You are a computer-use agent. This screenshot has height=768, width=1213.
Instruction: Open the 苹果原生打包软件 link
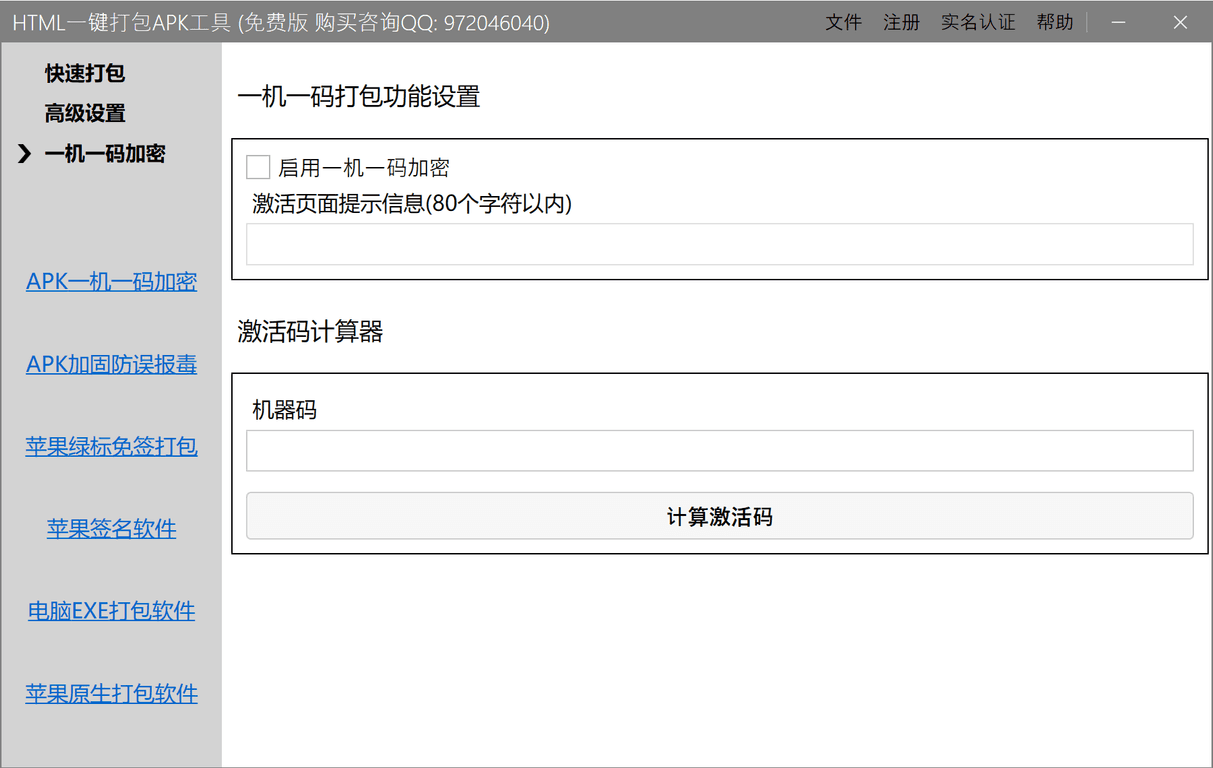click(x=111, y=693)
